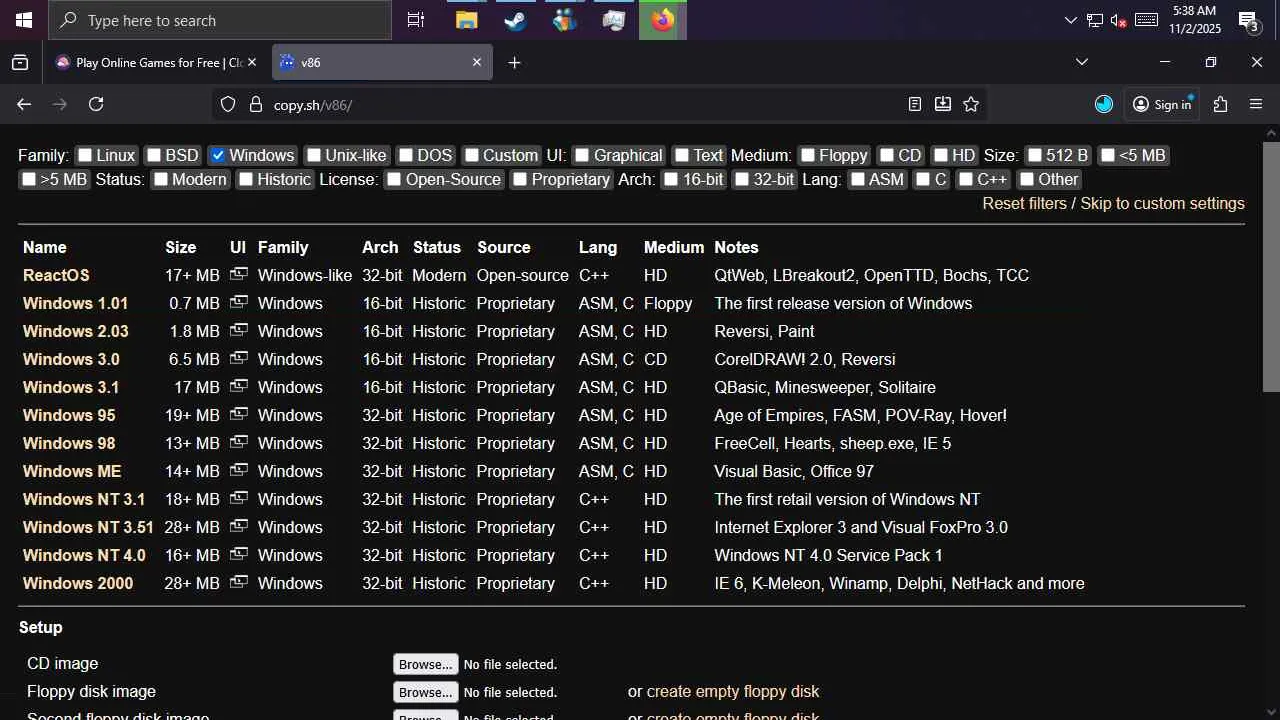Click Browse for Floppy disk image
1280x720 pixels.
(426, 692)
